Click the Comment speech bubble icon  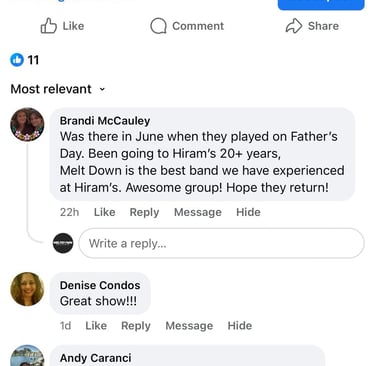click(x=158, y=26)
